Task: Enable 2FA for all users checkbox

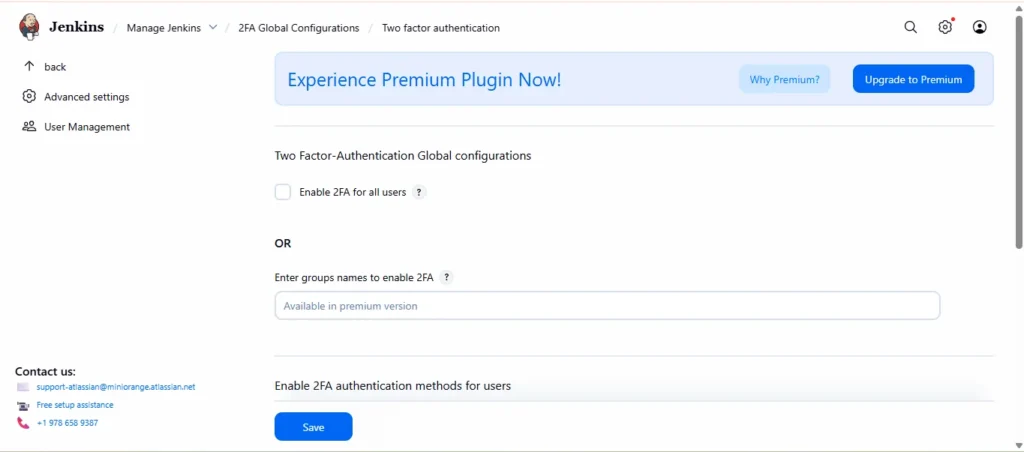Action: [x=283, y=192]
